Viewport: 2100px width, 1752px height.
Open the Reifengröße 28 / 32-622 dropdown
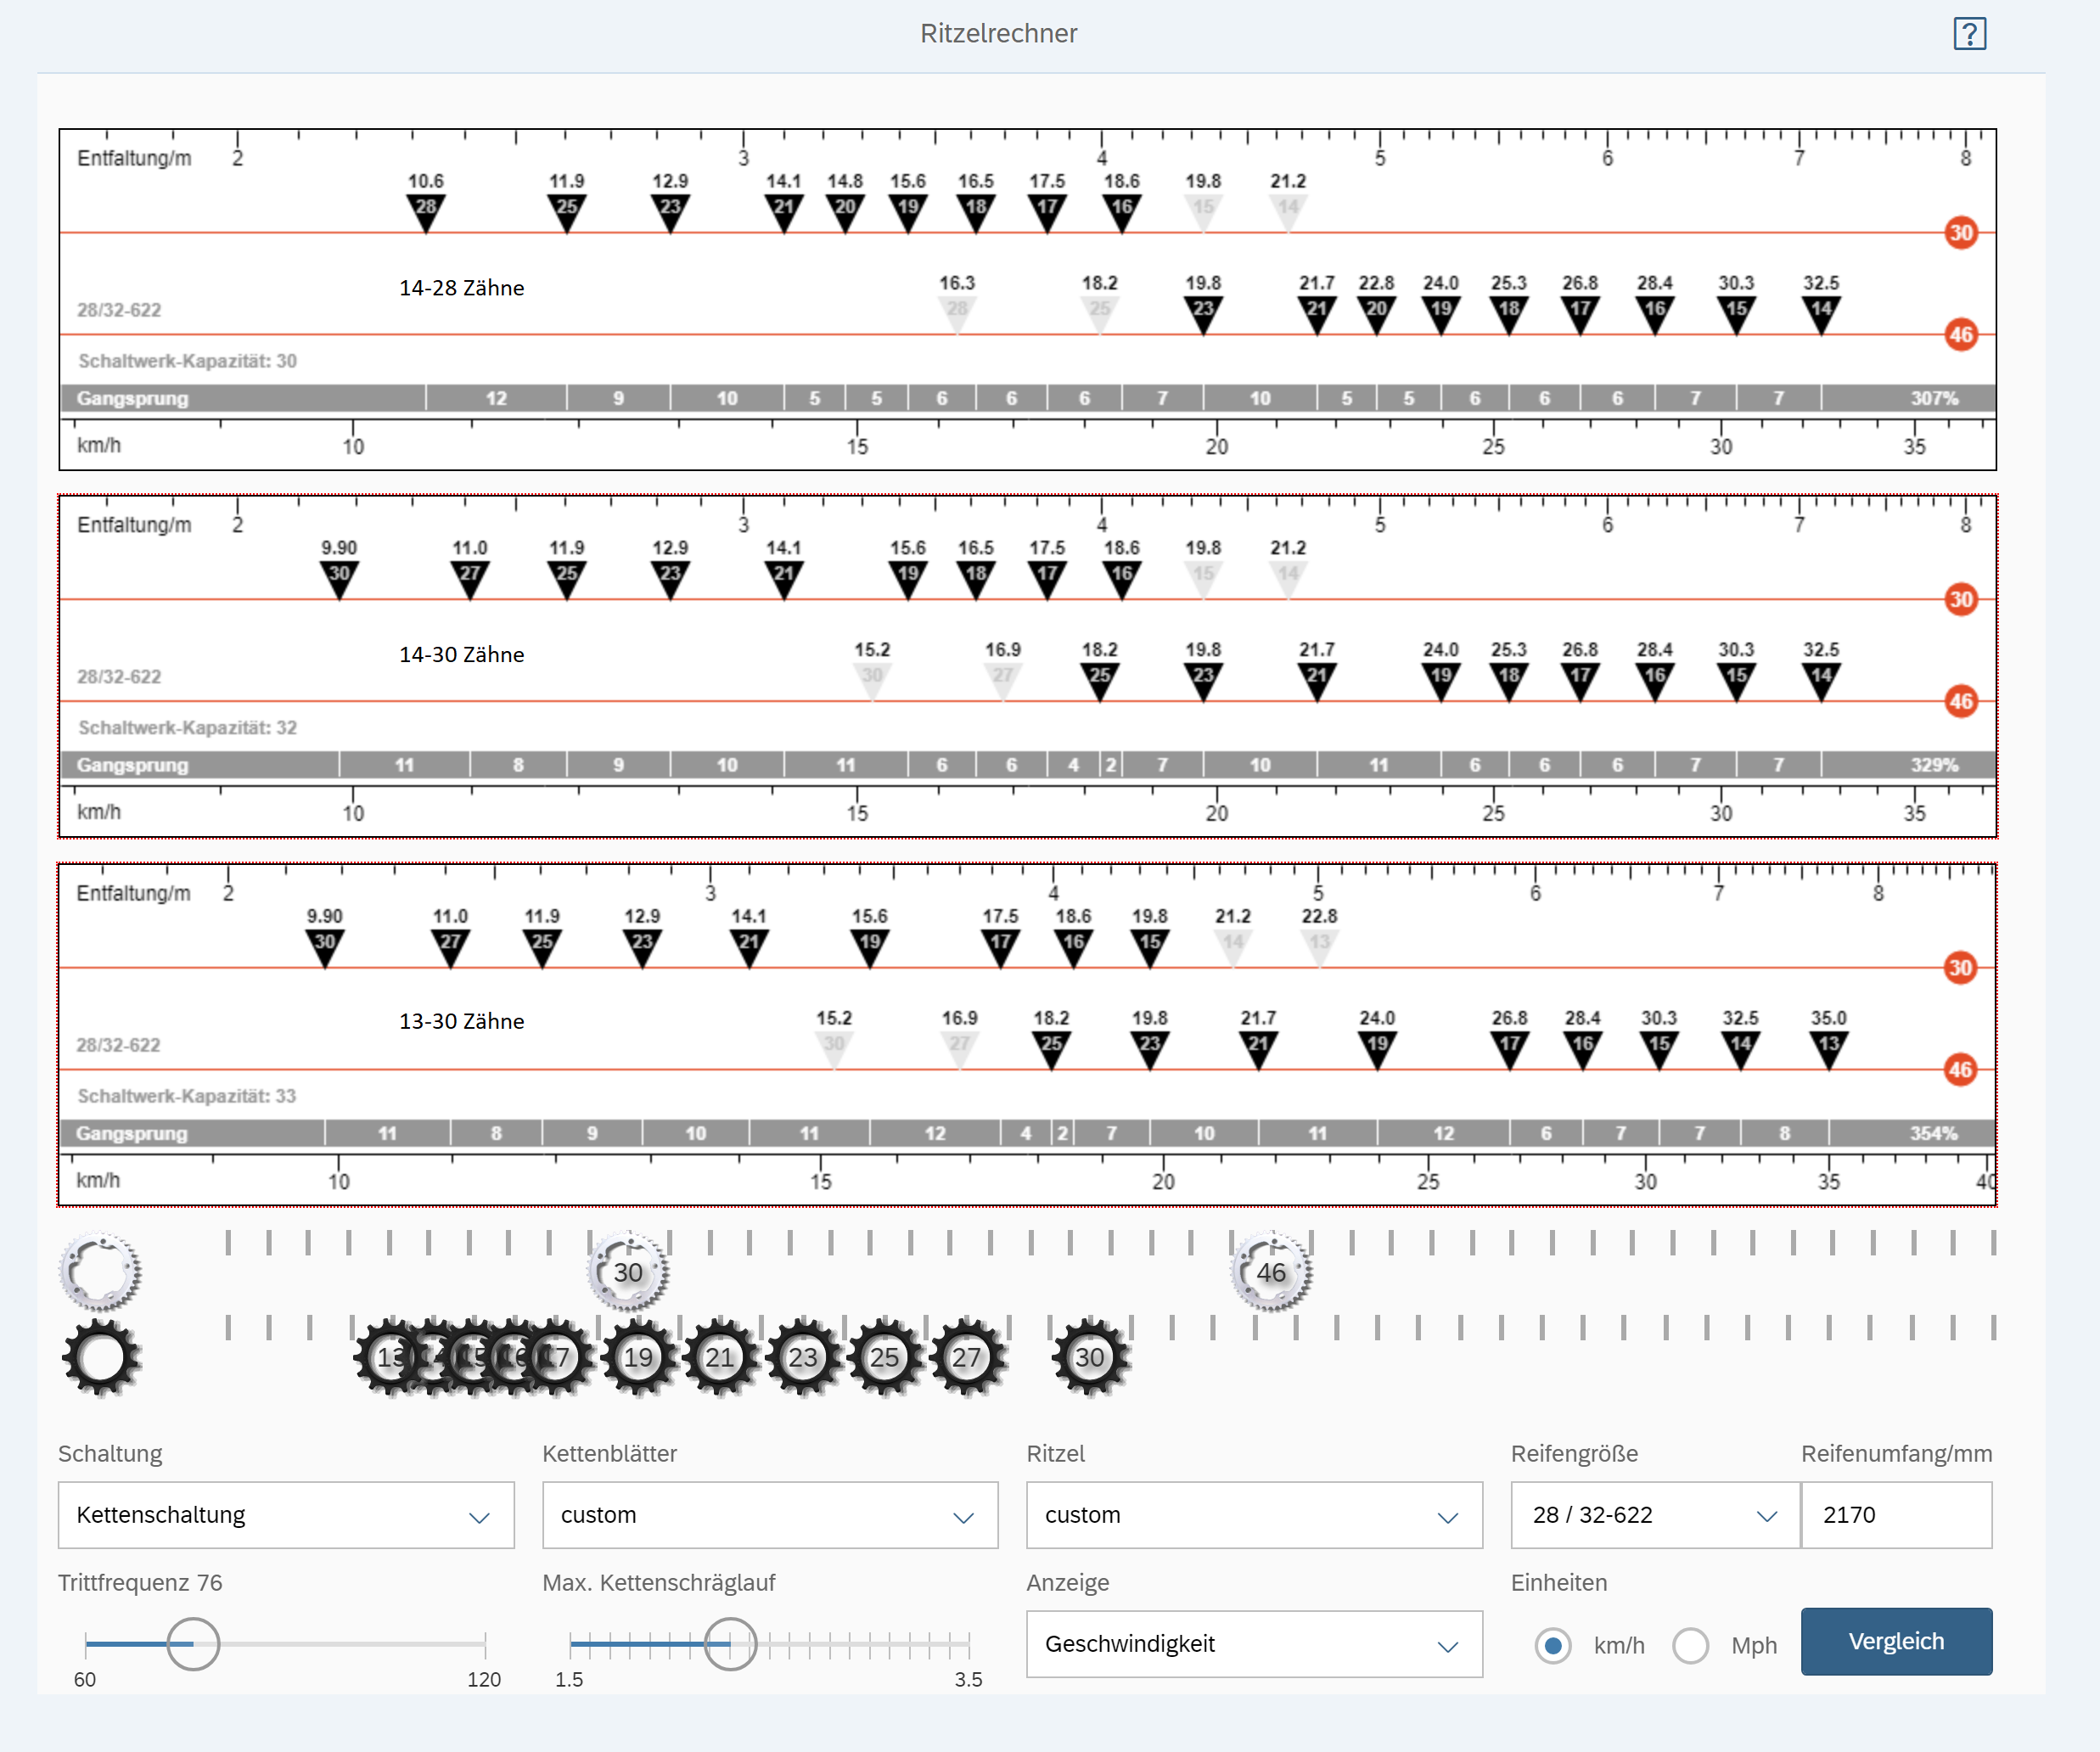click(x=1655, y=1515)
